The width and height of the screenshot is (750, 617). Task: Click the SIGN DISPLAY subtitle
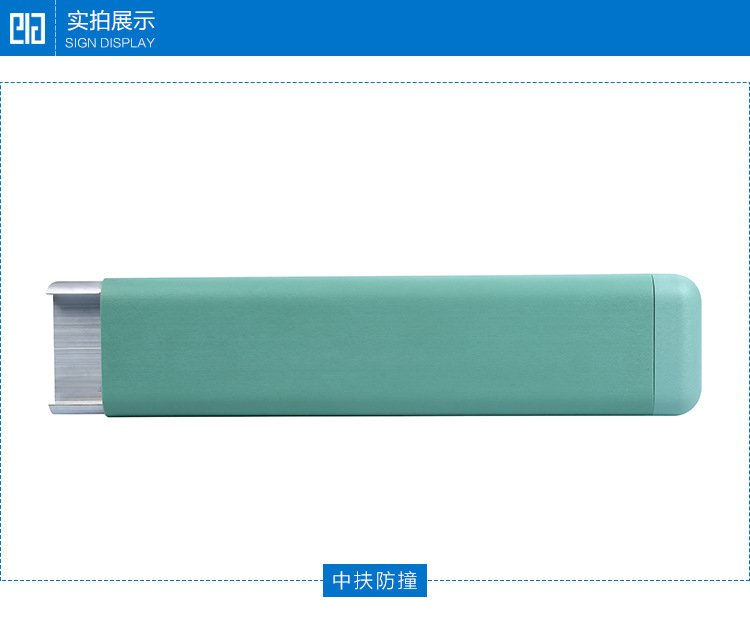(x=110, y=43)
